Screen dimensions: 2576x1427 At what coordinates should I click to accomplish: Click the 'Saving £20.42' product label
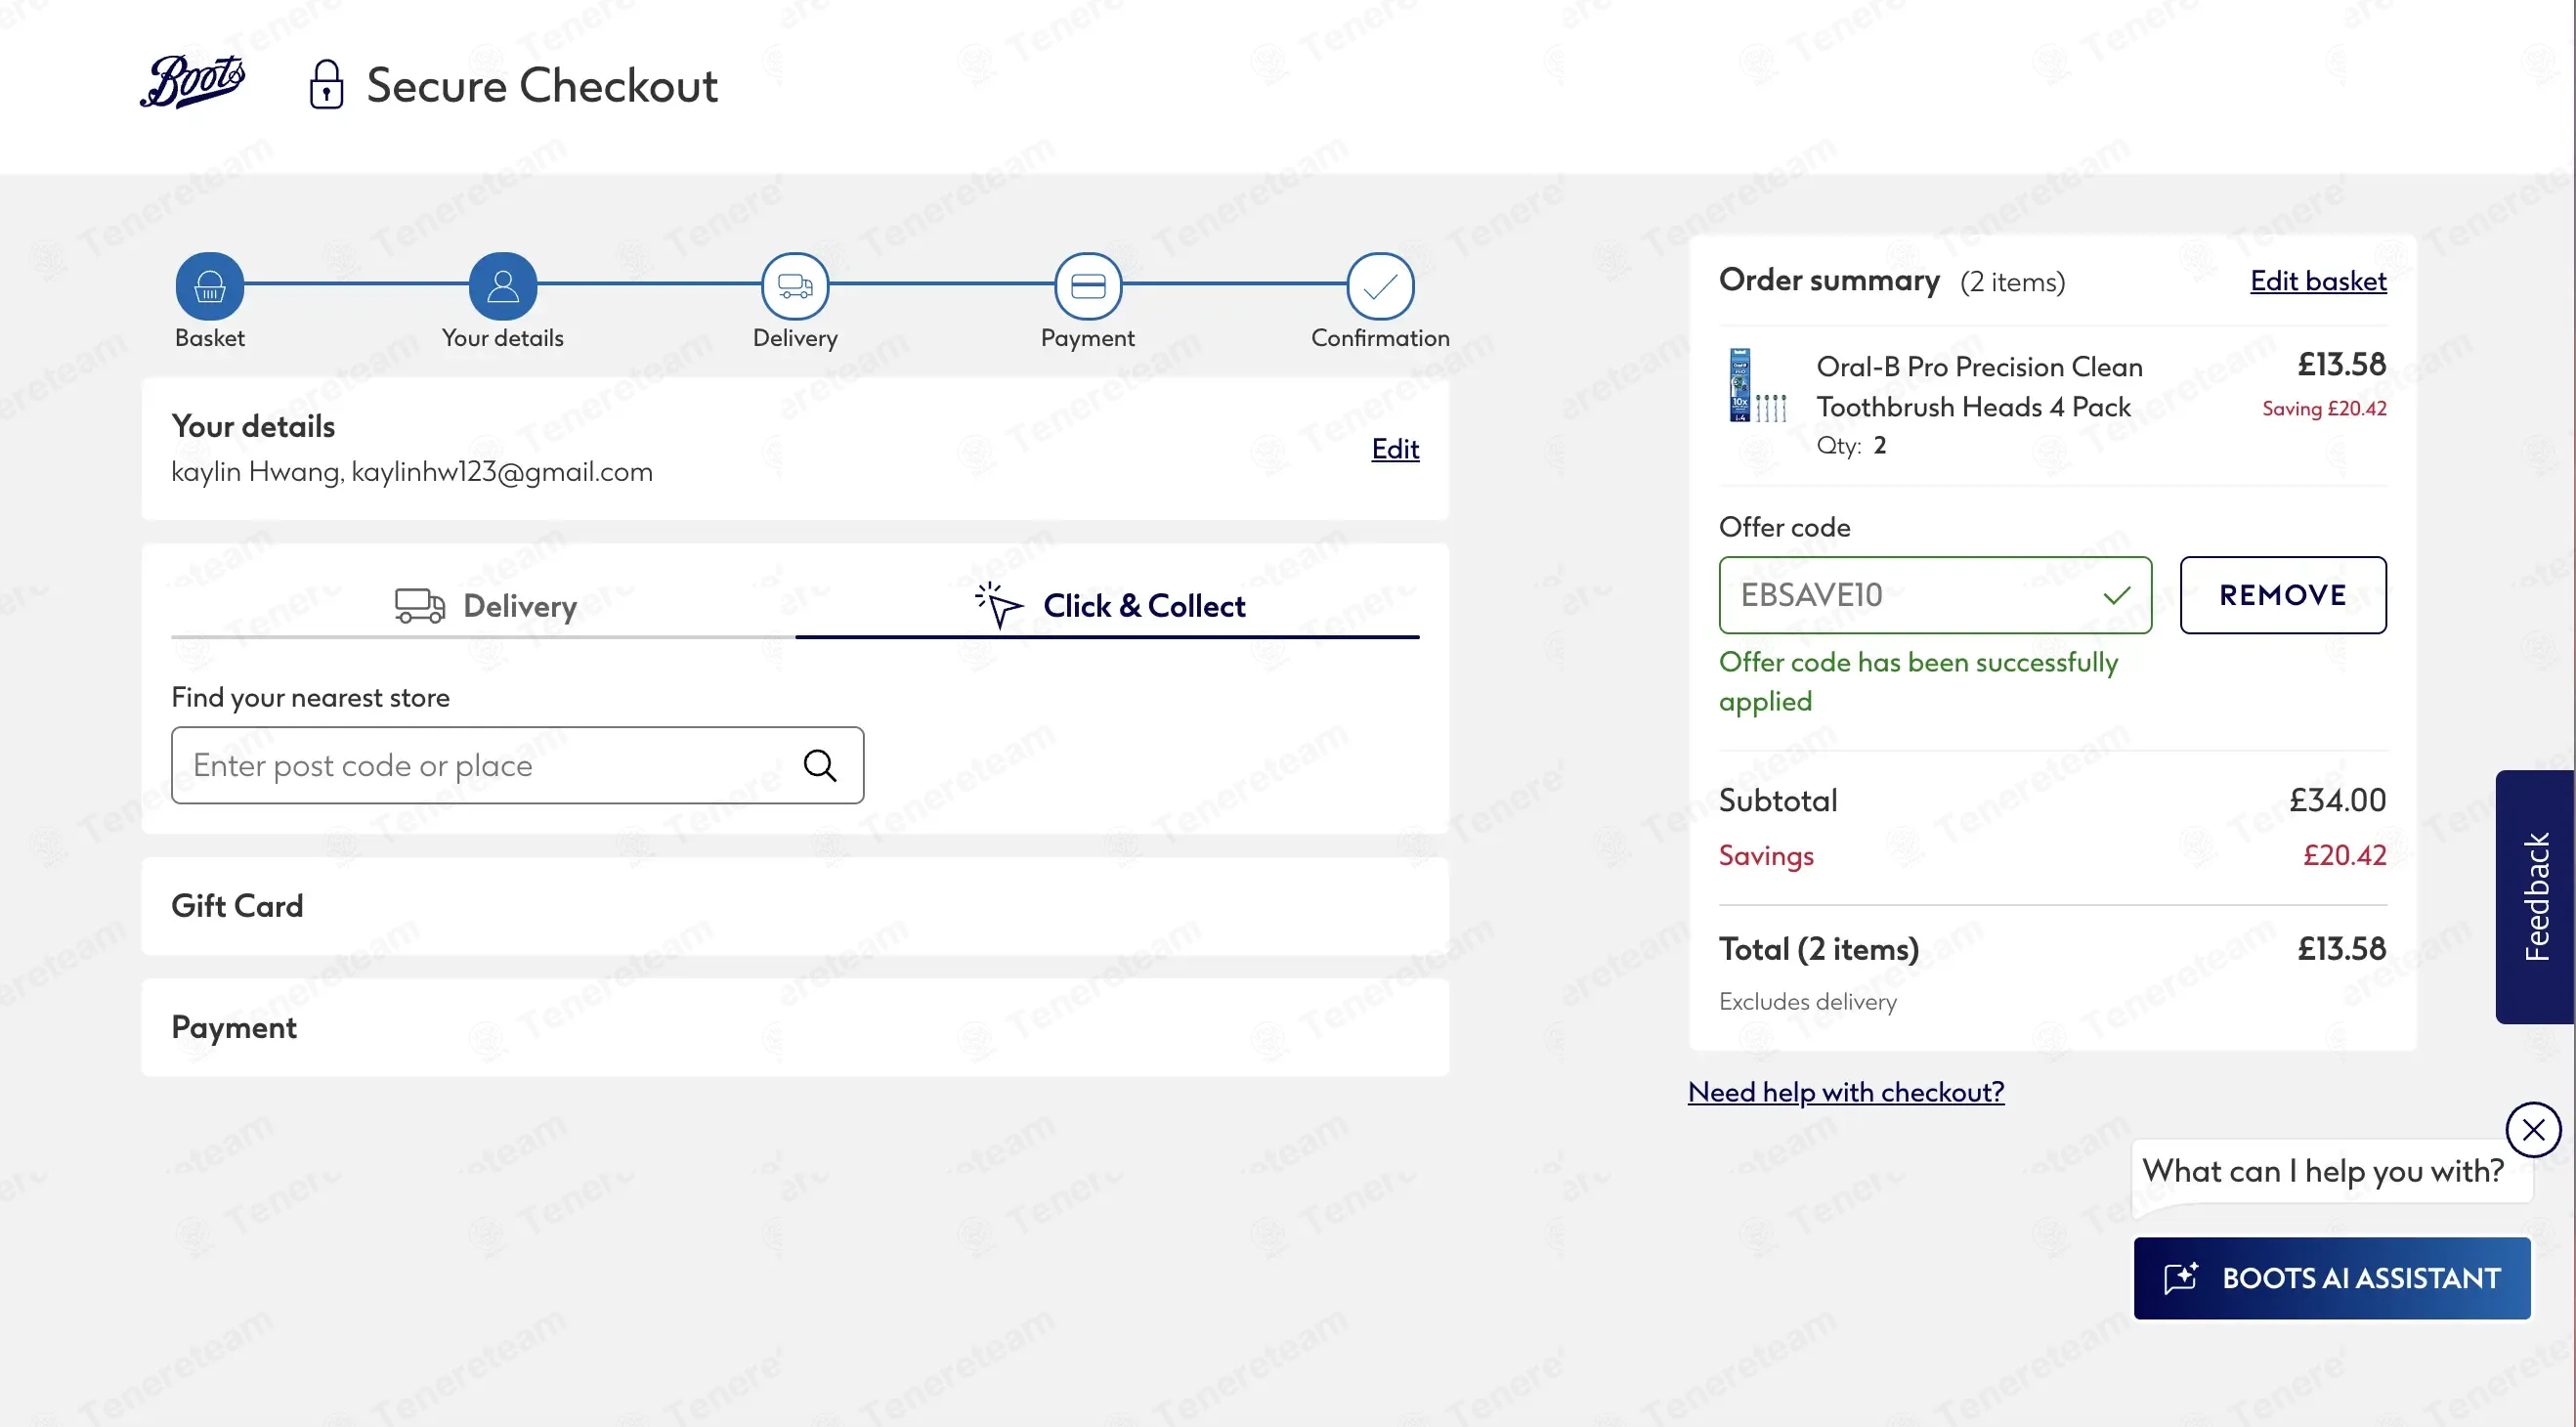[2324, 408]
